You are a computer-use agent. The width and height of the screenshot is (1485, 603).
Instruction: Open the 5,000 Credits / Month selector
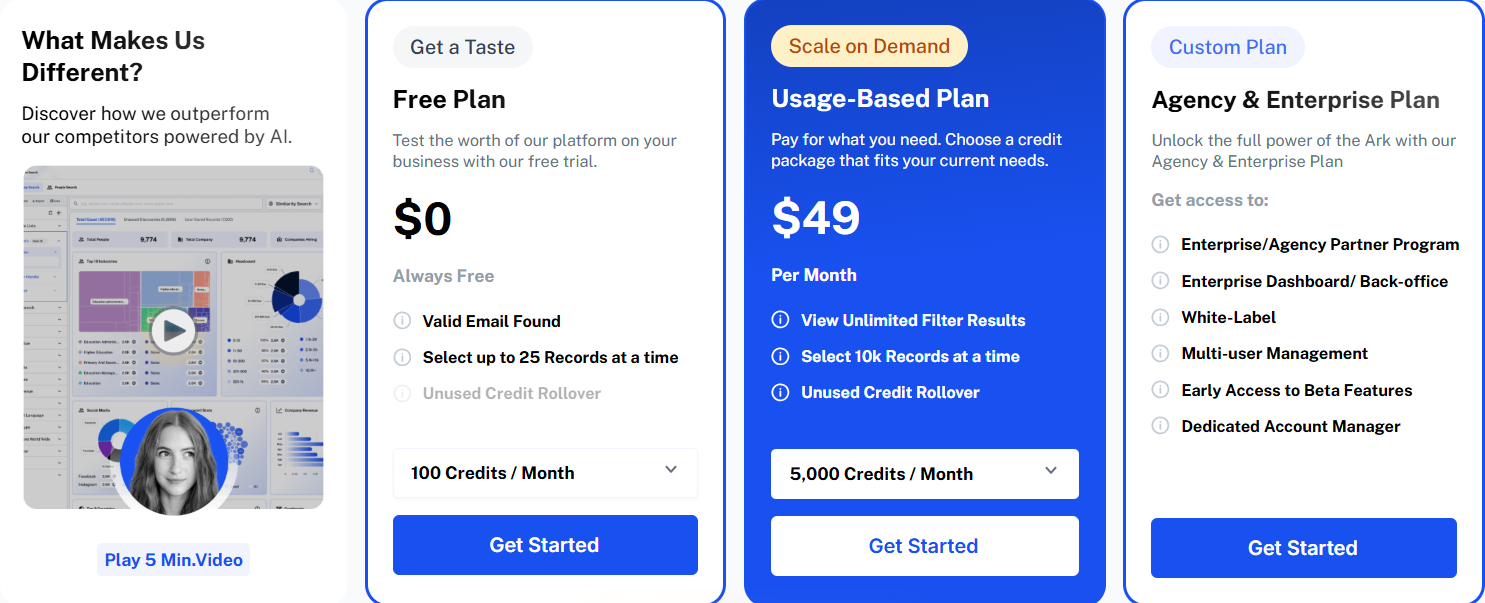tap(924, 474)
